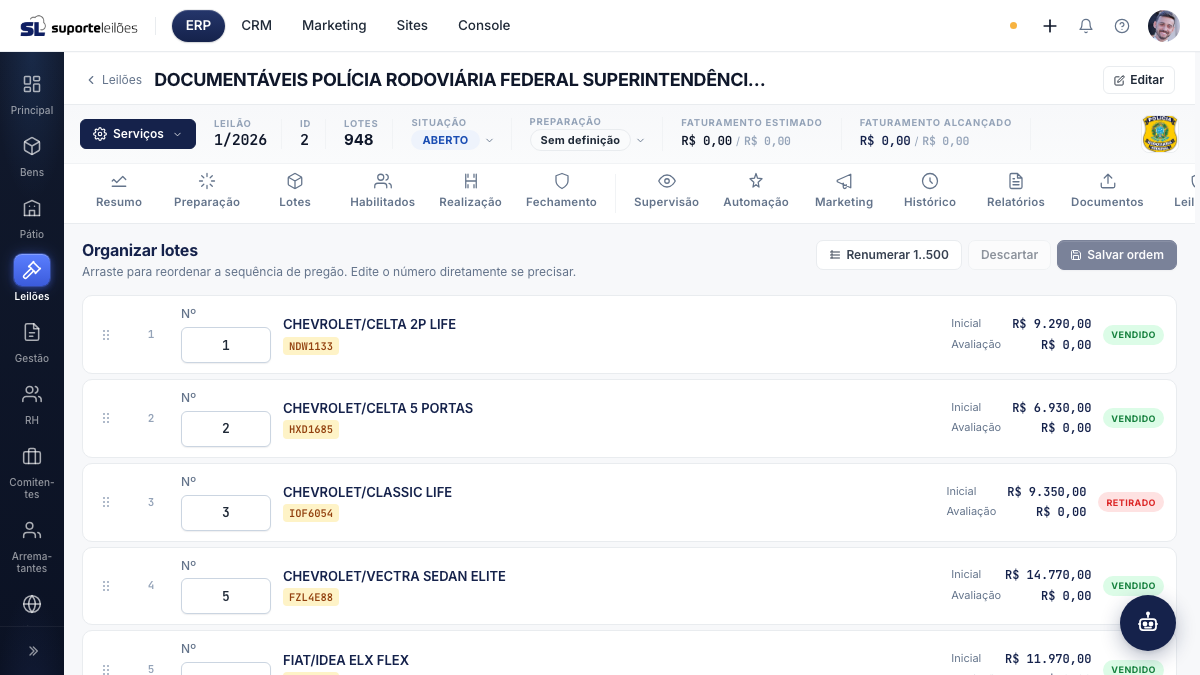The image size is (1200, 675).
Task: Click the FZL4E88 plate tag
Action: coord(311,597)
